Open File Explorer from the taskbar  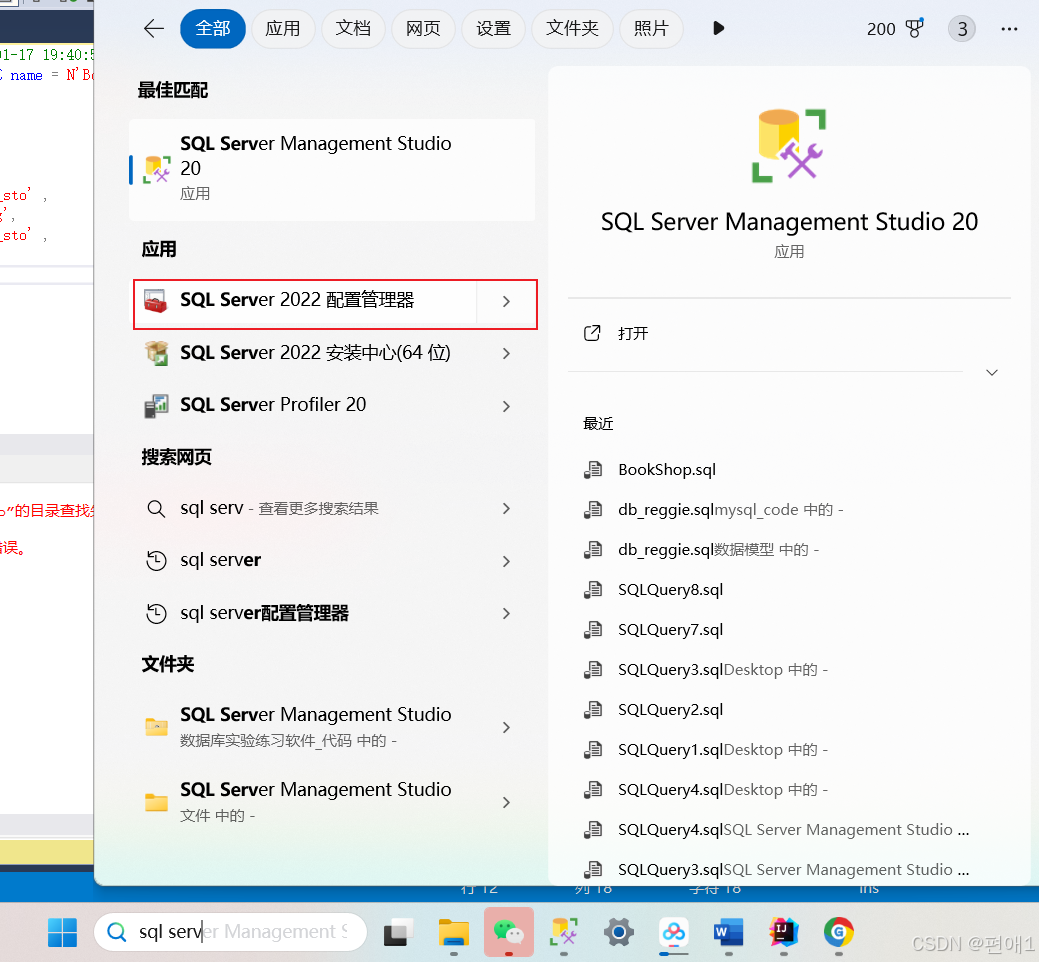click(454, 932)
